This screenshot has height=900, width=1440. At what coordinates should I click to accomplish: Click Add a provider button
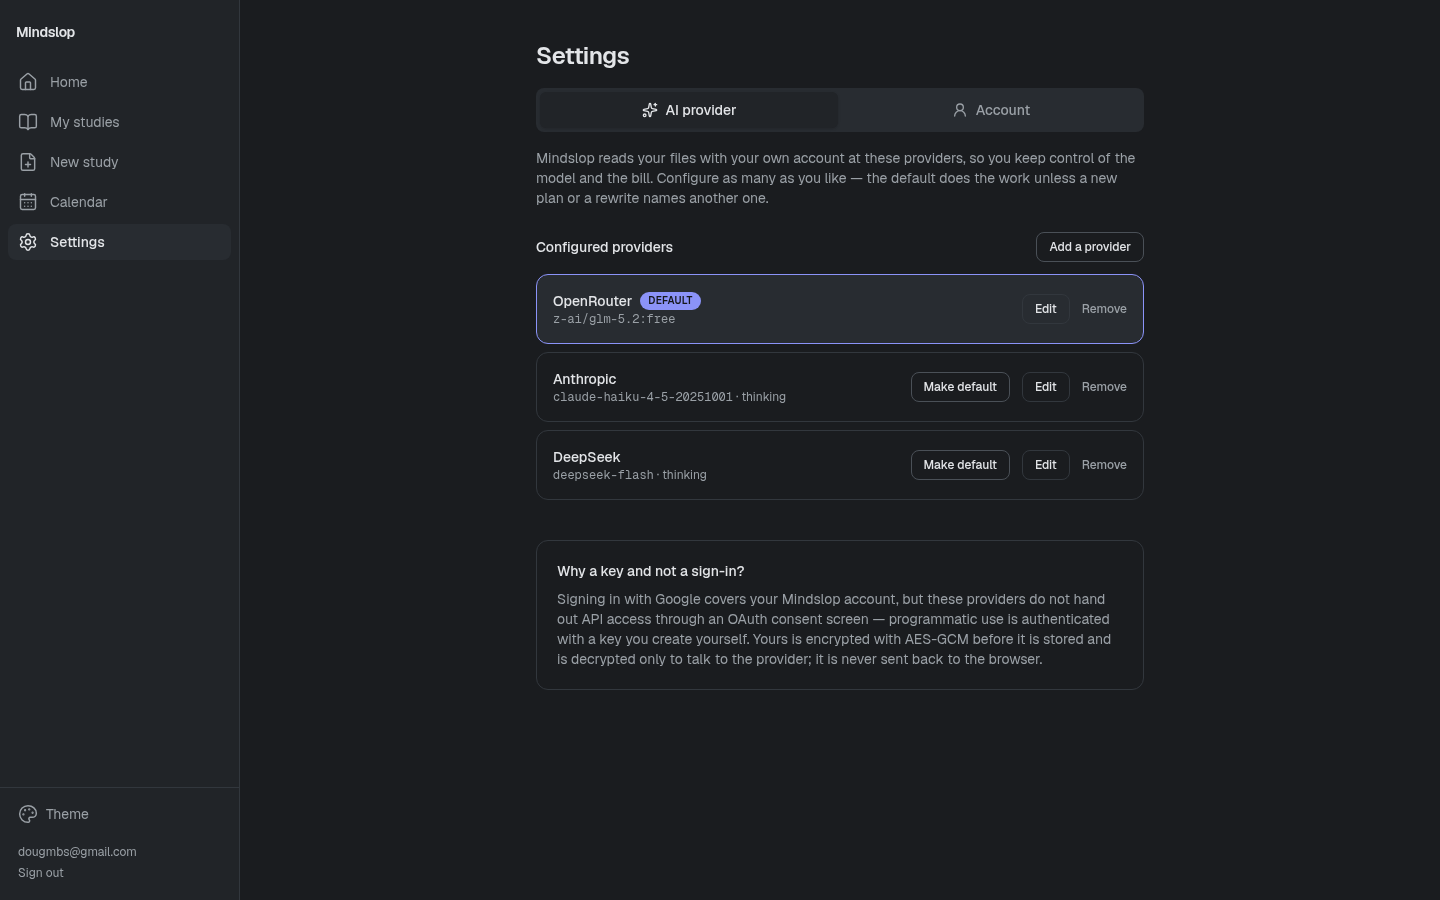pyautogui.click(x=1089, y=247)
